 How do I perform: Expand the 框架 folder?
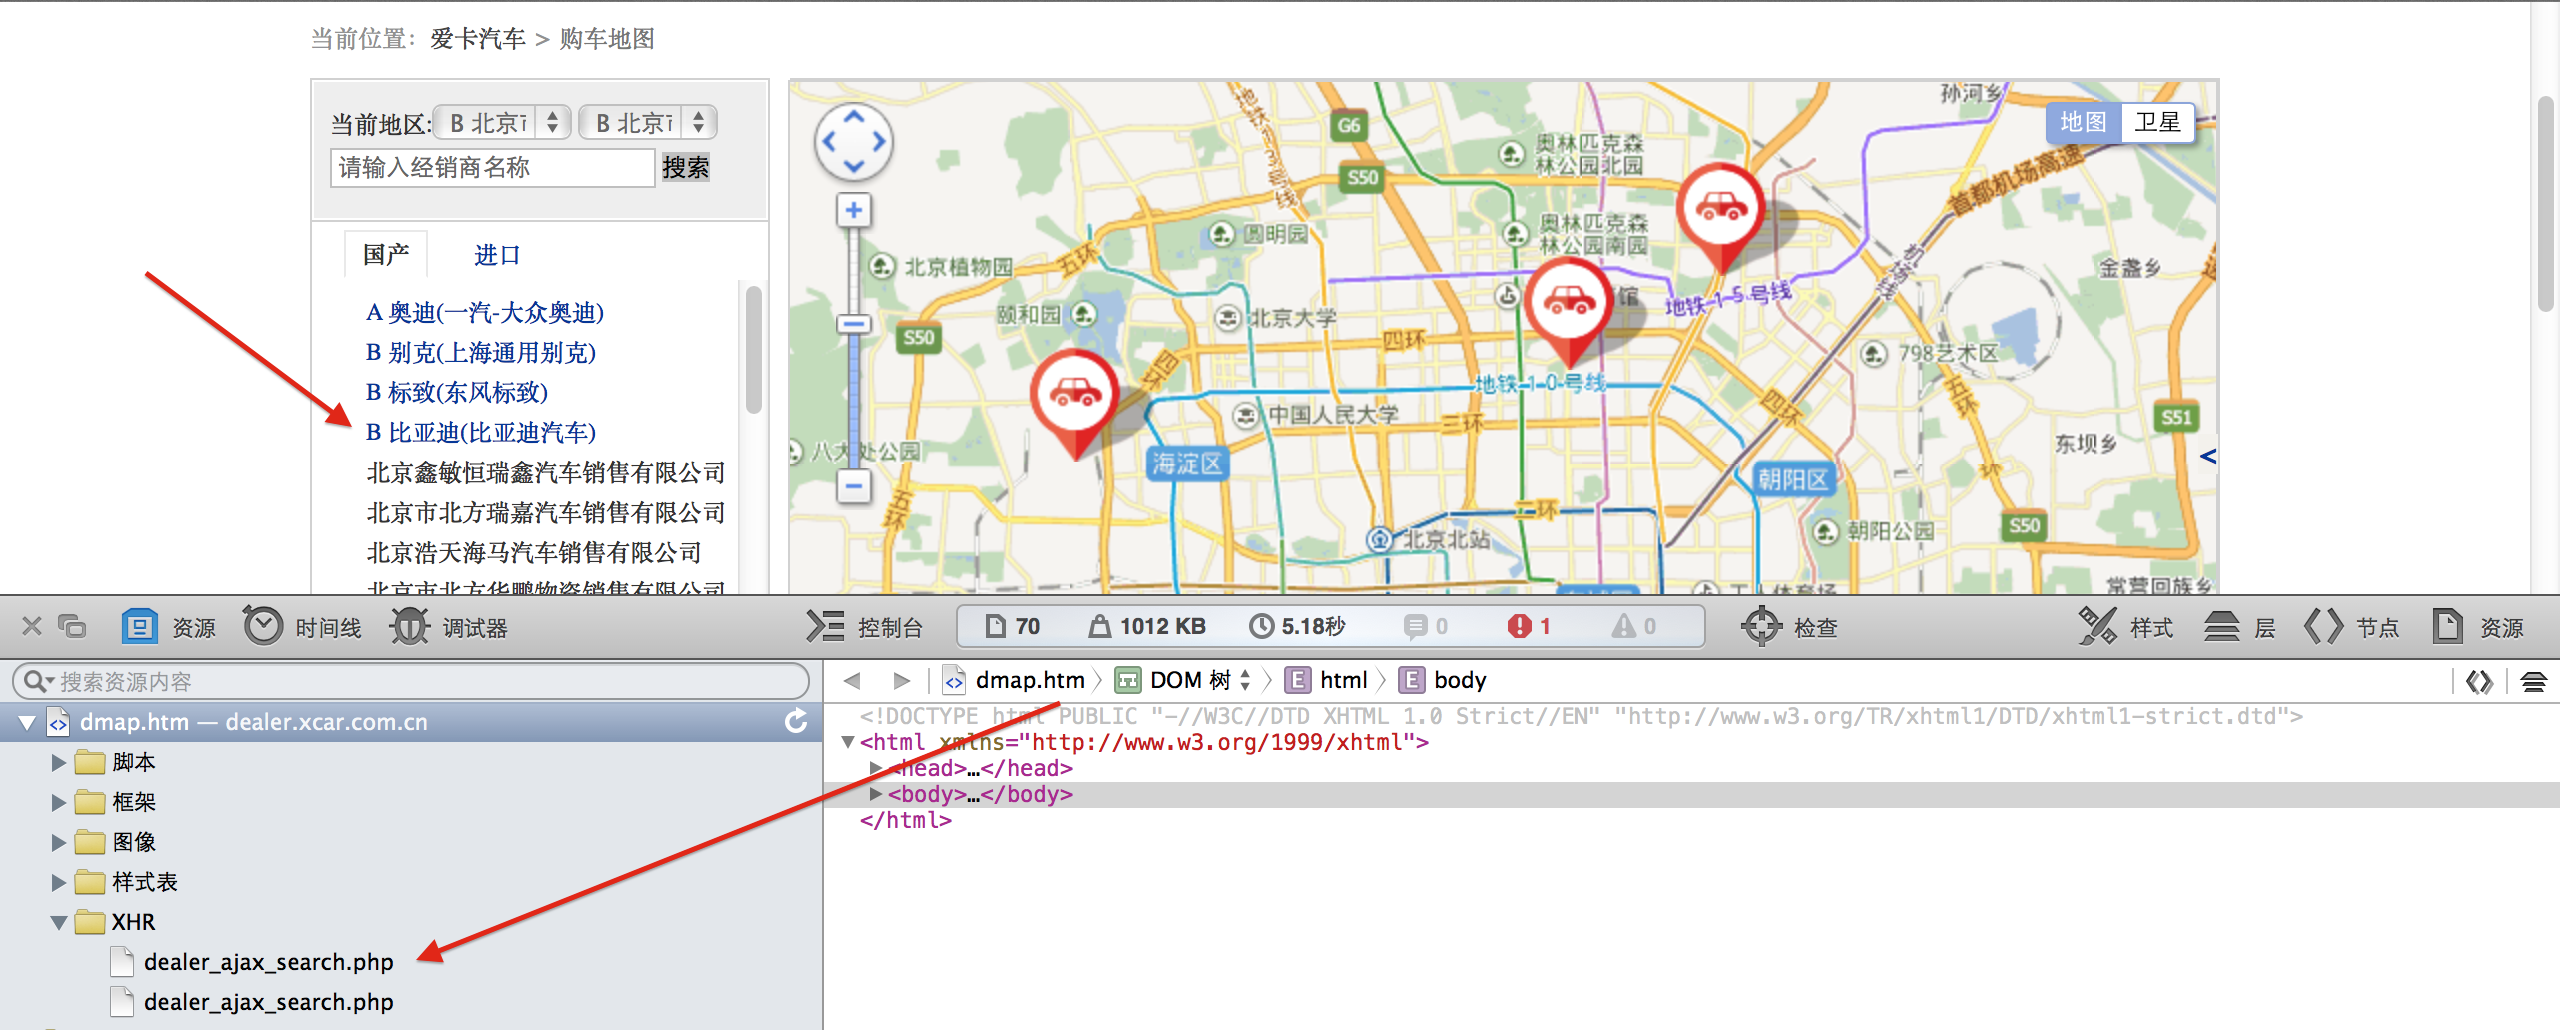click(x=58, y=802)
